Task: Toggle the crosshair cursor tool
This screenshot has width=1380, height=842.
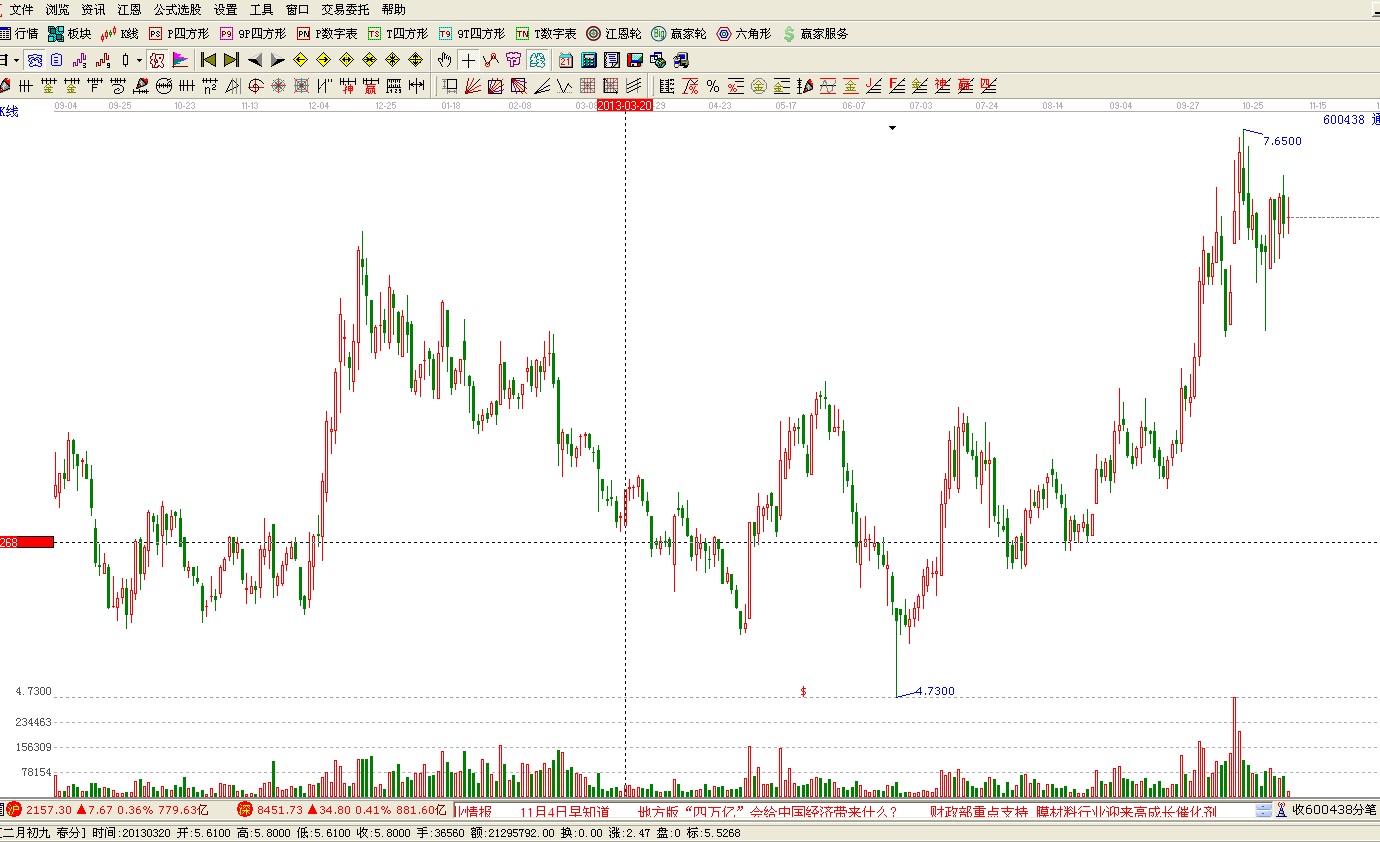Action: tap(468, 60)
